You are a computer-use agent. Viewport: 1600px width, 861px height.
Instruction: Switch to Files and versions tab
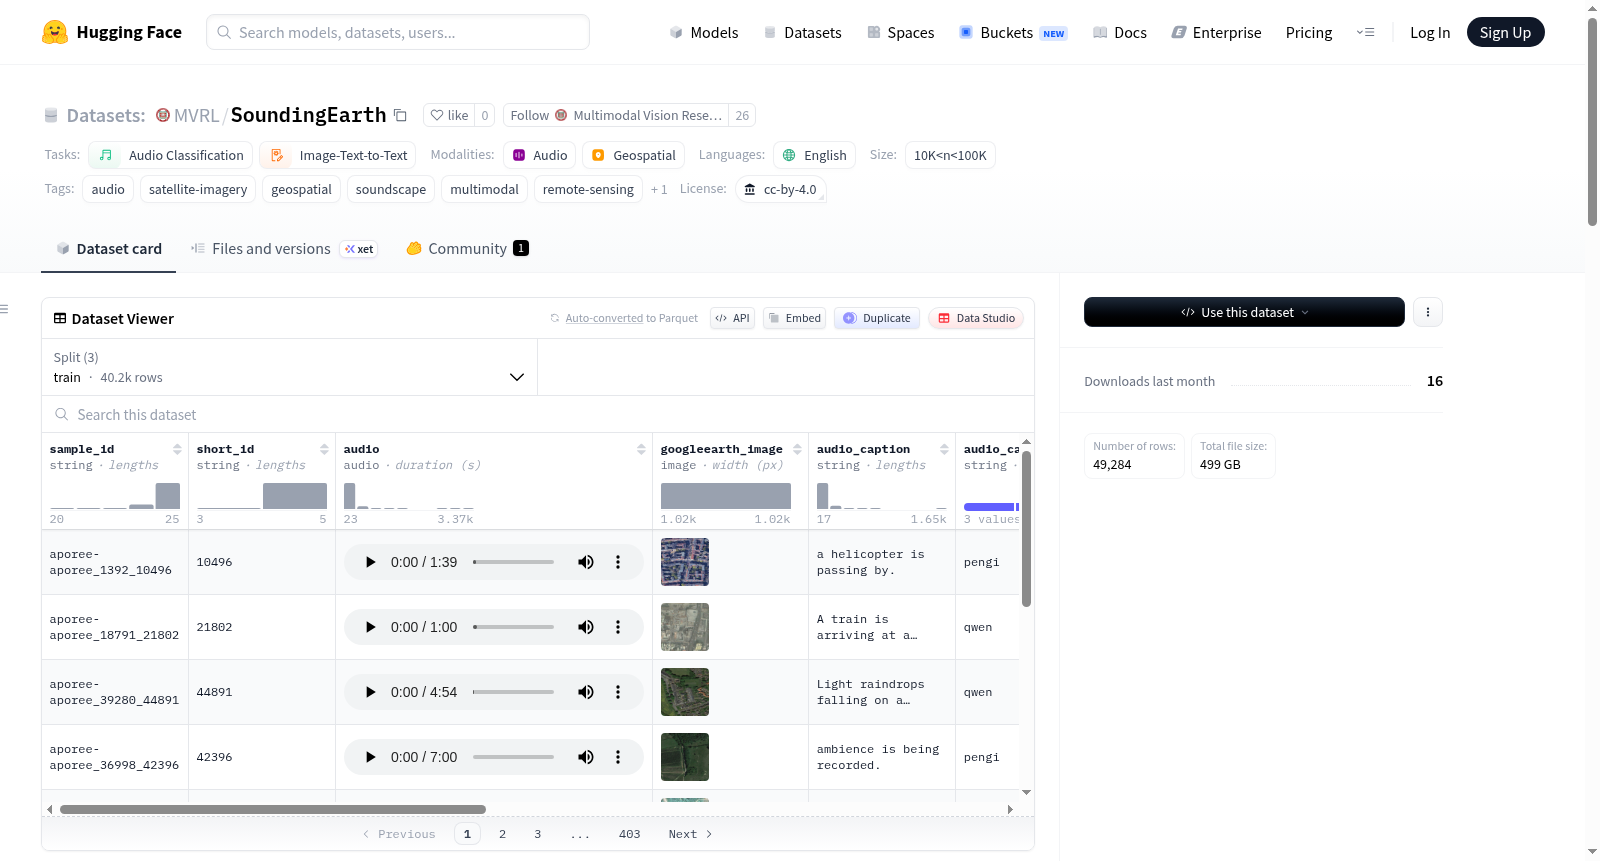click(x=284, y=249)
